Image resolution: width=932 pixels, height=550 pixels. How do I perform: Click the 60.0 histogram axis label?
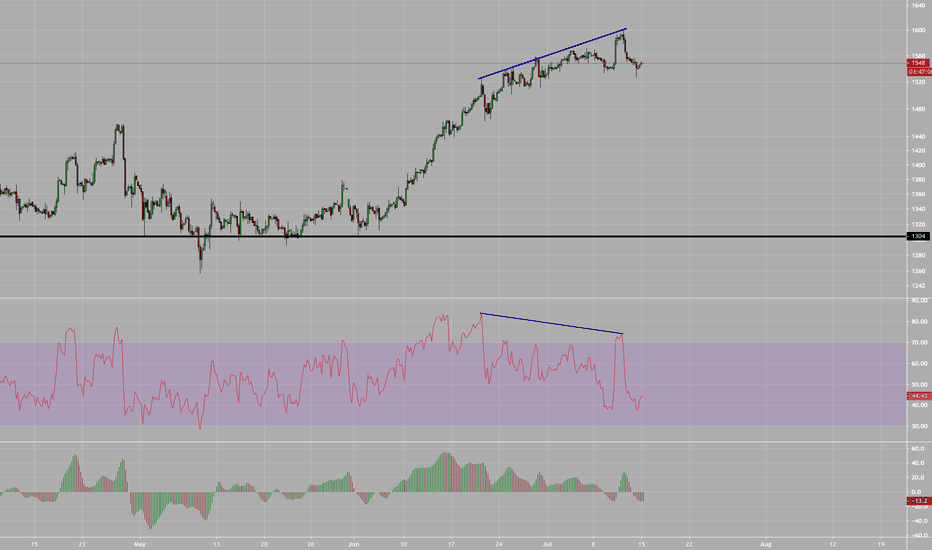(x=918, y=449)
